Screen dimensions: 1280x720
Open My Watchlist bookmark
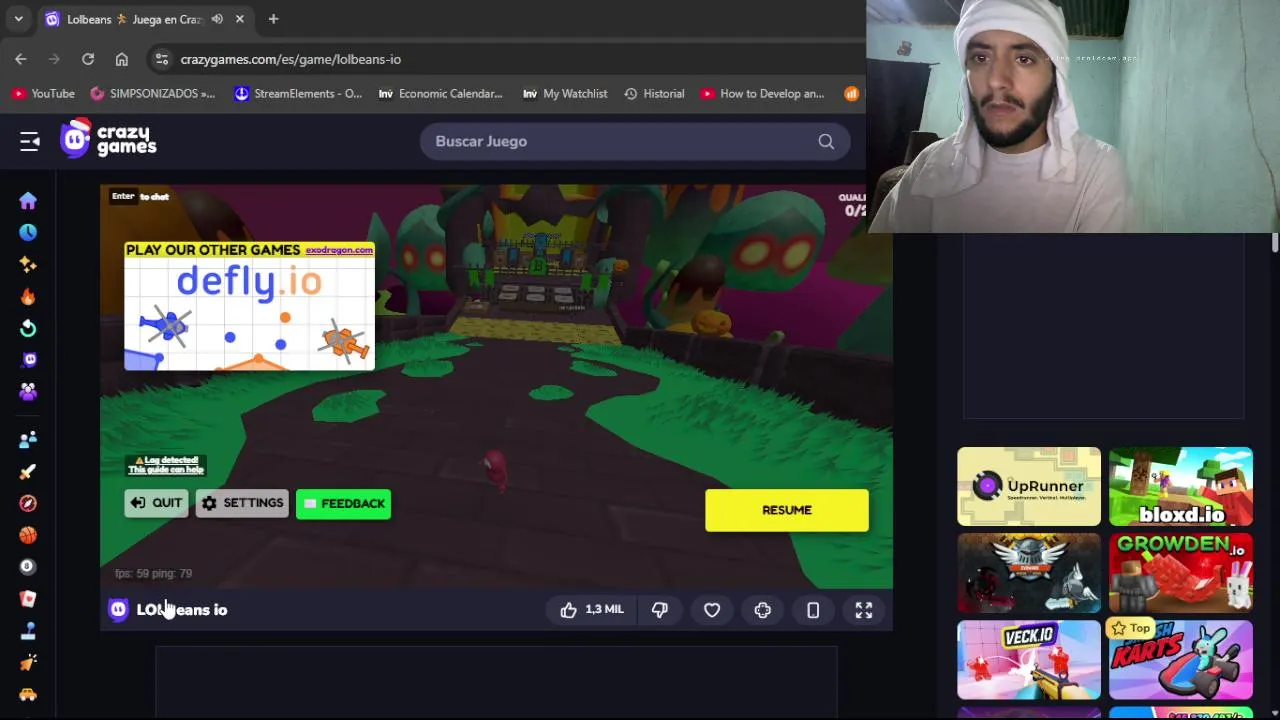pos(565,94)
